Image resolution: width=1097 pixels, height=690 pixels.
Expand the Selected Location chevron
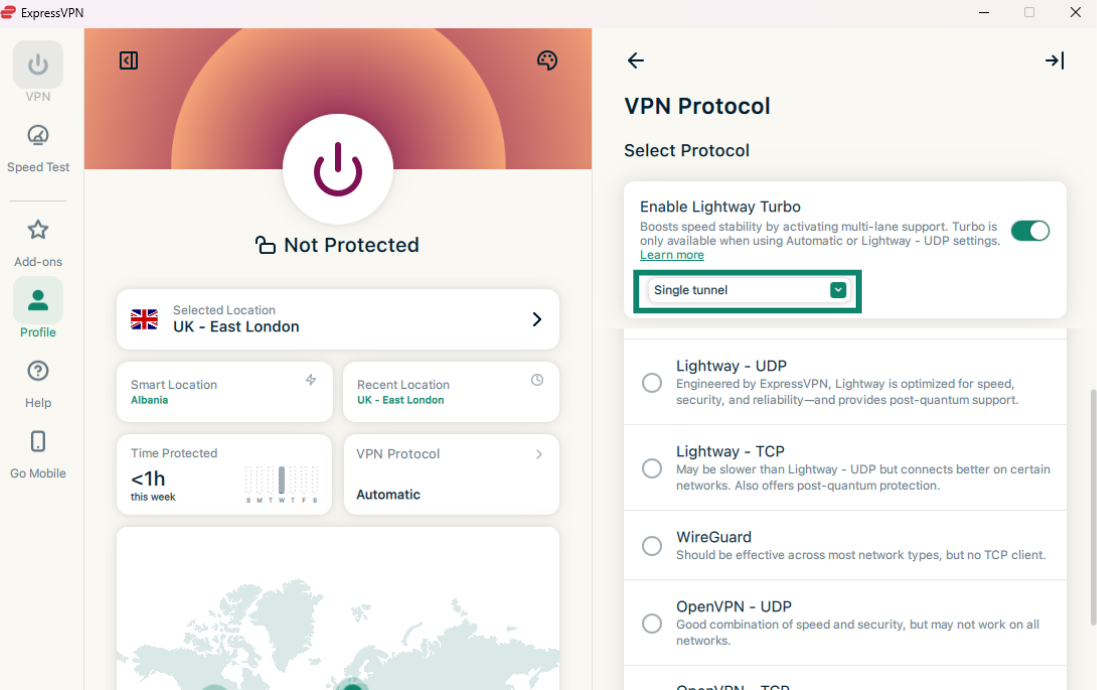537,319
